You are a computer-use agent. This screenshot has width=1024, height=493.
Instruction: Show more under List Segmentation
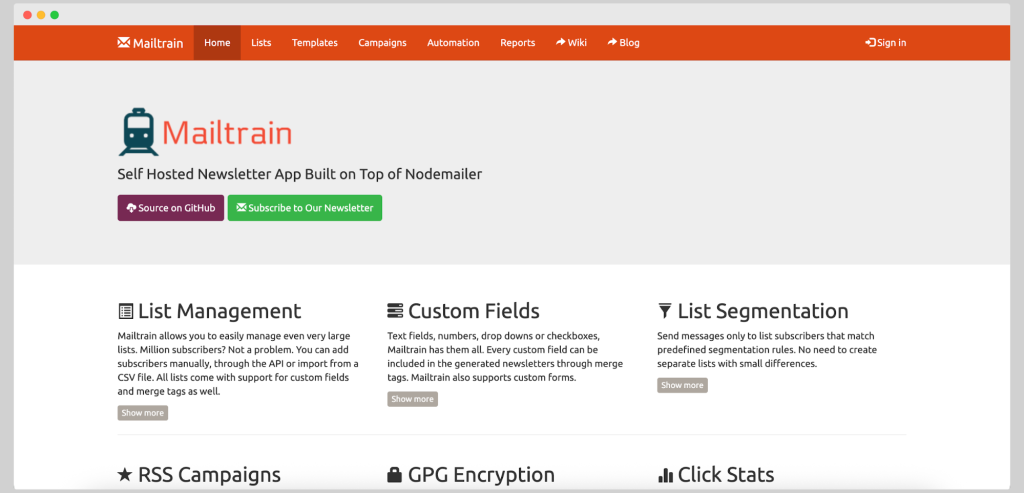(x=682, y=385)
